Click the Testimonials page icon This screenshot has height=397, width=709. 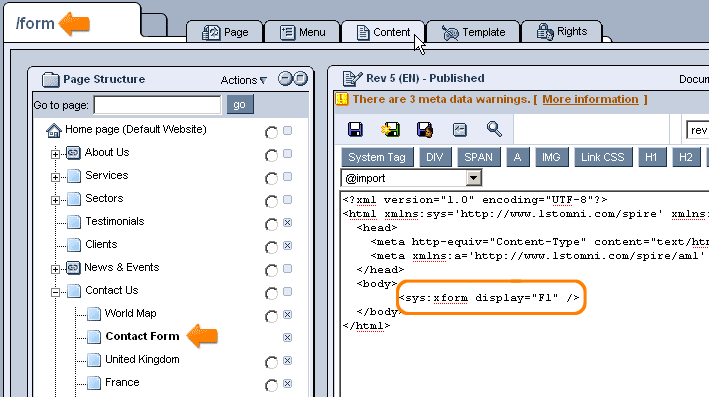click(74, 222)
